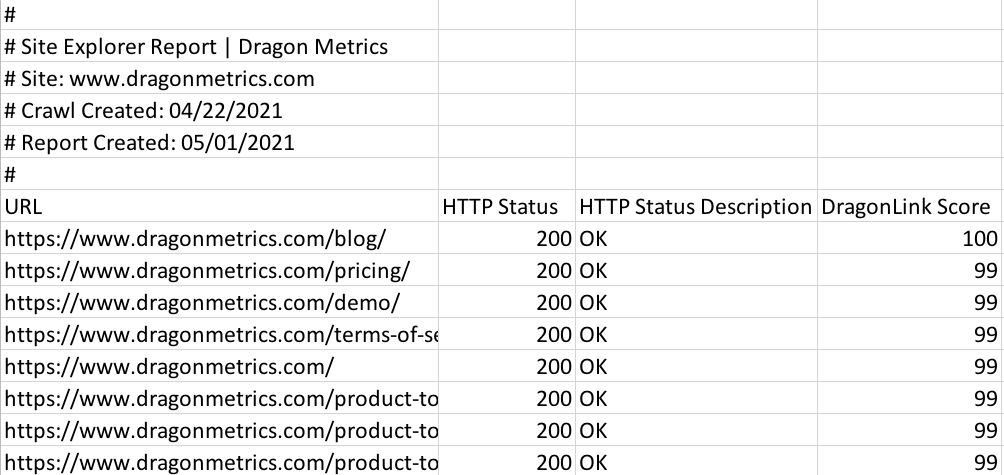The width and height of the screenshot is (1004, 475).
Task: Select the Site Explorer Report title cell
Action: [197, 47]
